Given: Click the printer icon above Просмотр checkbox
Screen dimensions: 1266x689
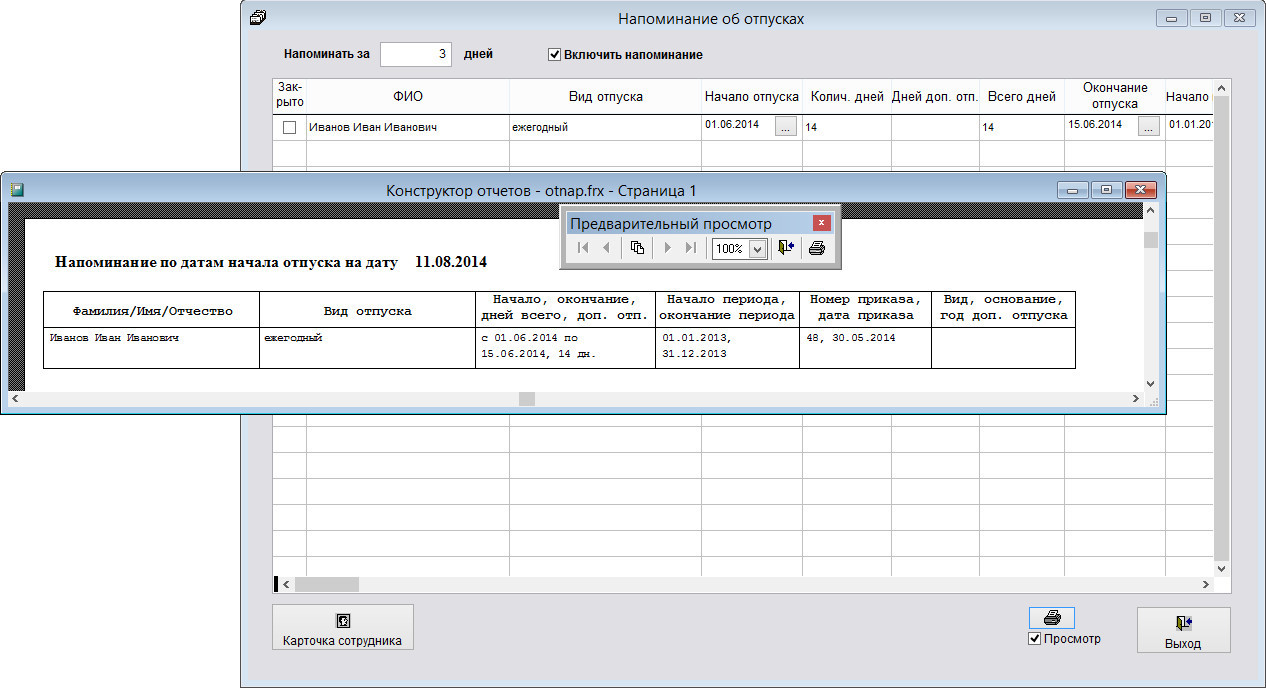Looking at the screenshot, I should pyautogui.click(x=1051, y=618).
